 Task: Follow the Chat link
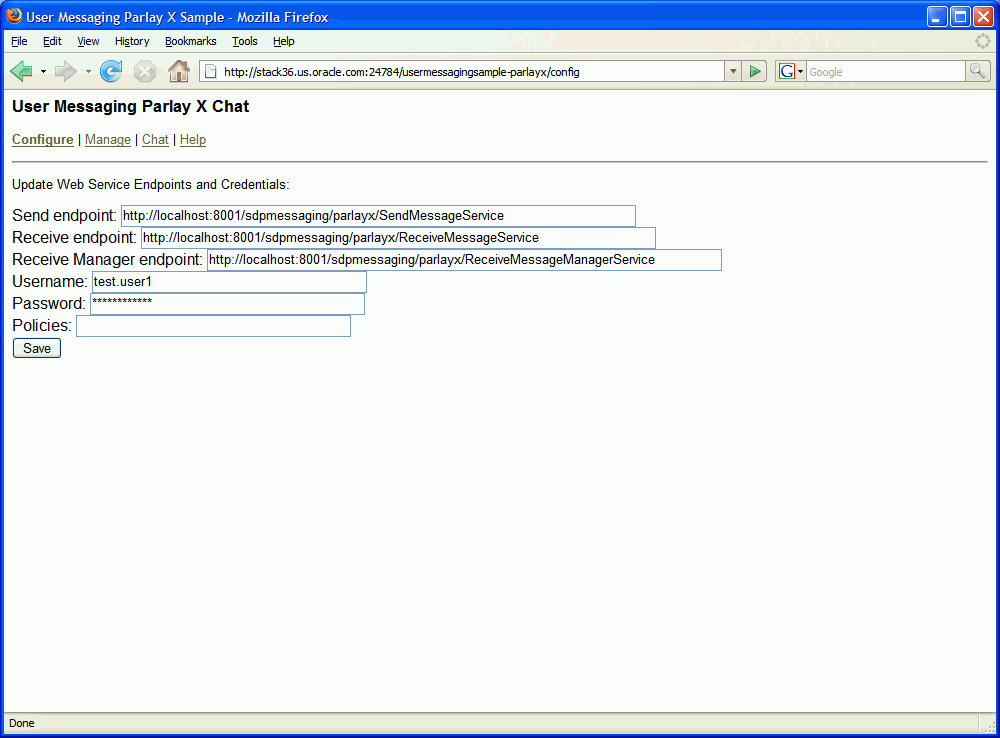155,140
